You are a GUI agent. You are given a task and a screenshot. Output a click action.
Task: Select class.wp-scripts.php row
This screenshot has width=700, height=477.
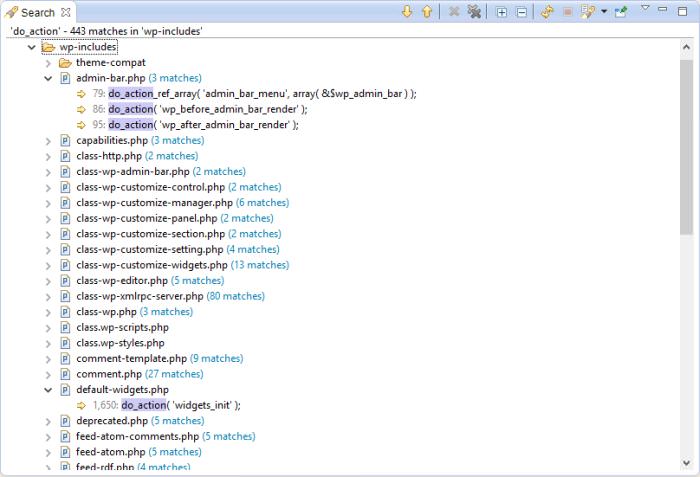point(122,328)
